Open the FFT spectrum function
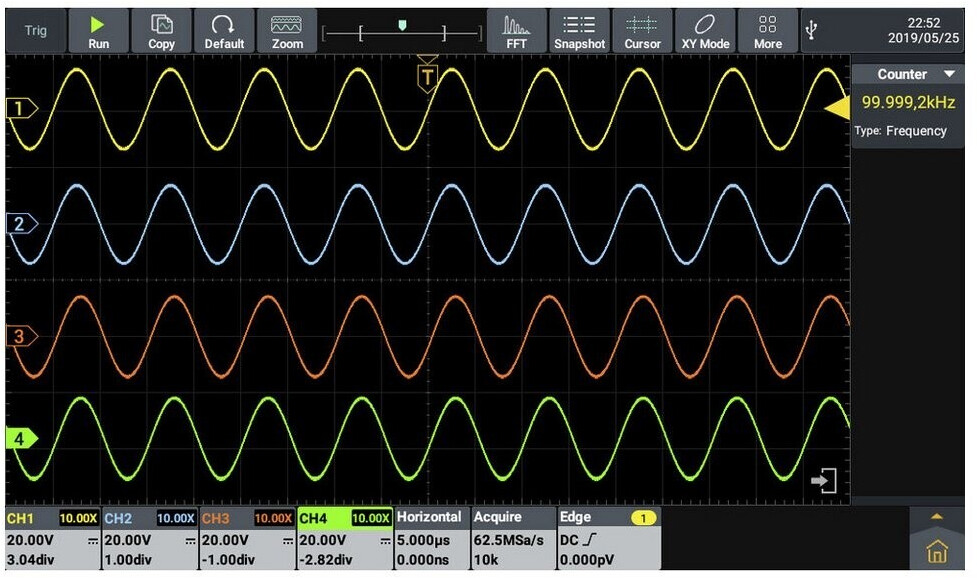Screen dimensions: 977x578 point(516,31)
